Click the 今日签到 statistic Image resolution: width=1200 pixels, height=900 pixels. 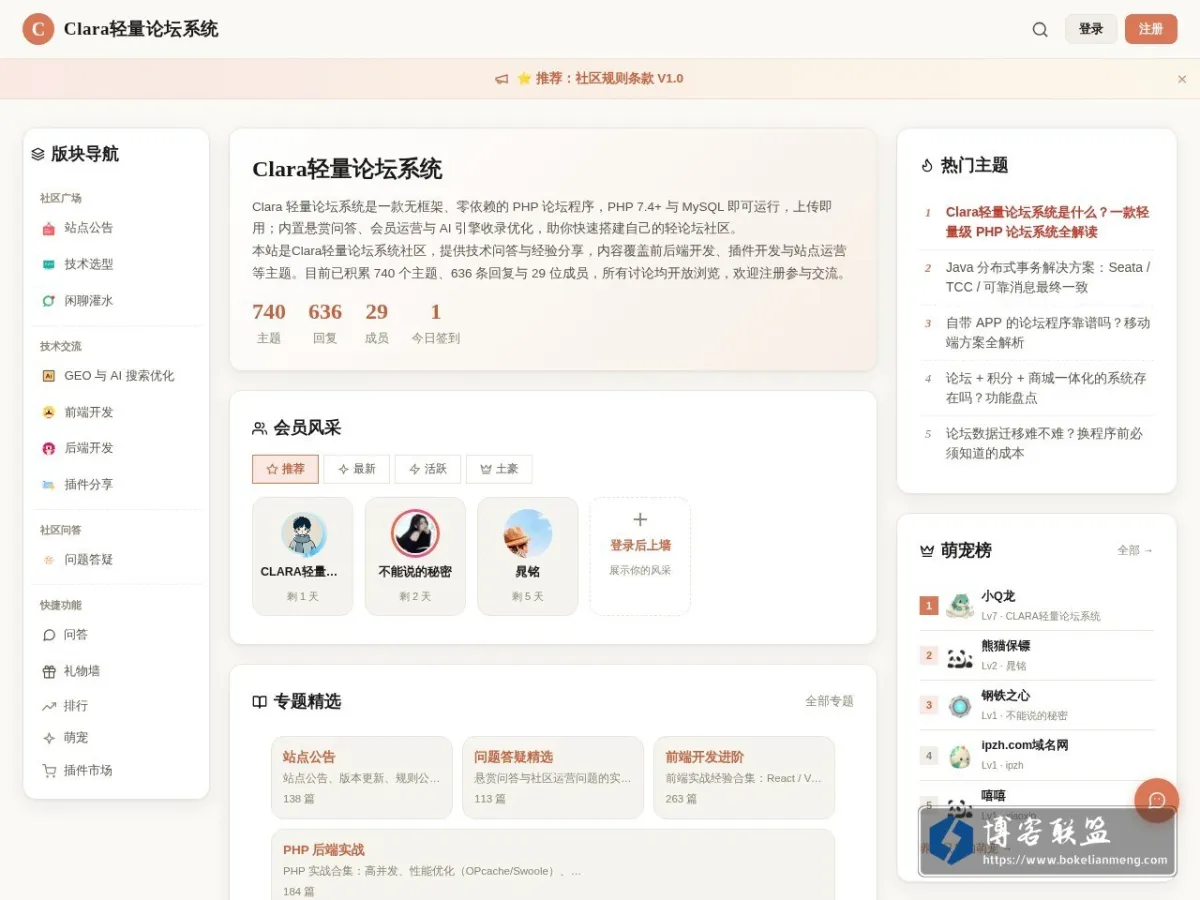pos(436,323)
